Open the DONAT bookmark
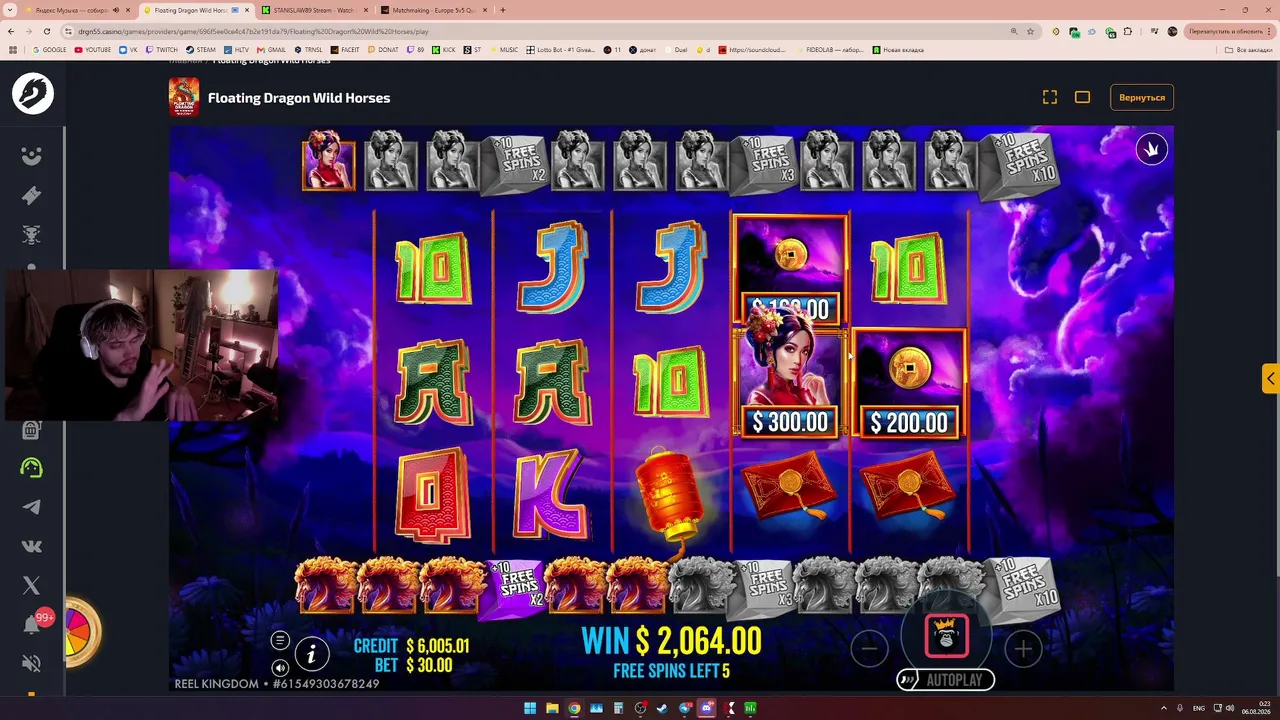This screenshot has width=1280, height=720. 383,50
